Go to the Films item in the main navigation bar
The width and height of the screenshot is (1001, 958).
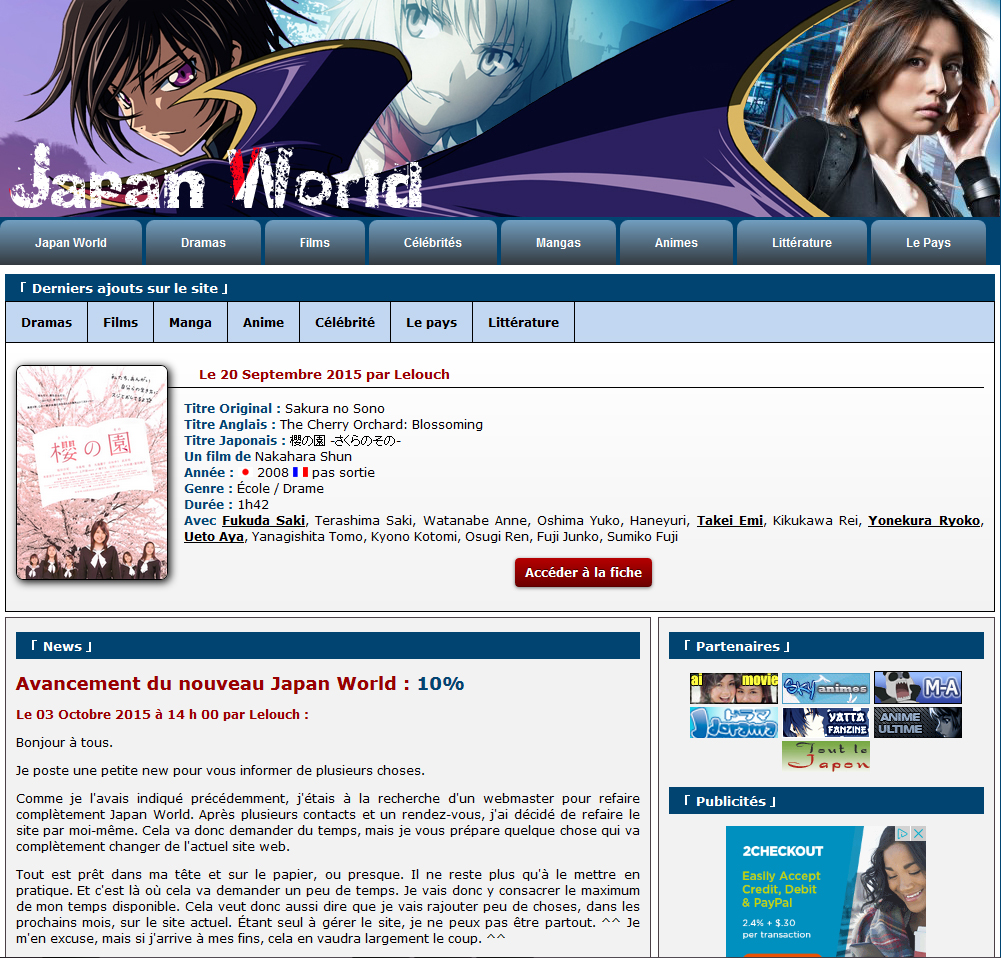click(x=315, y=243)
